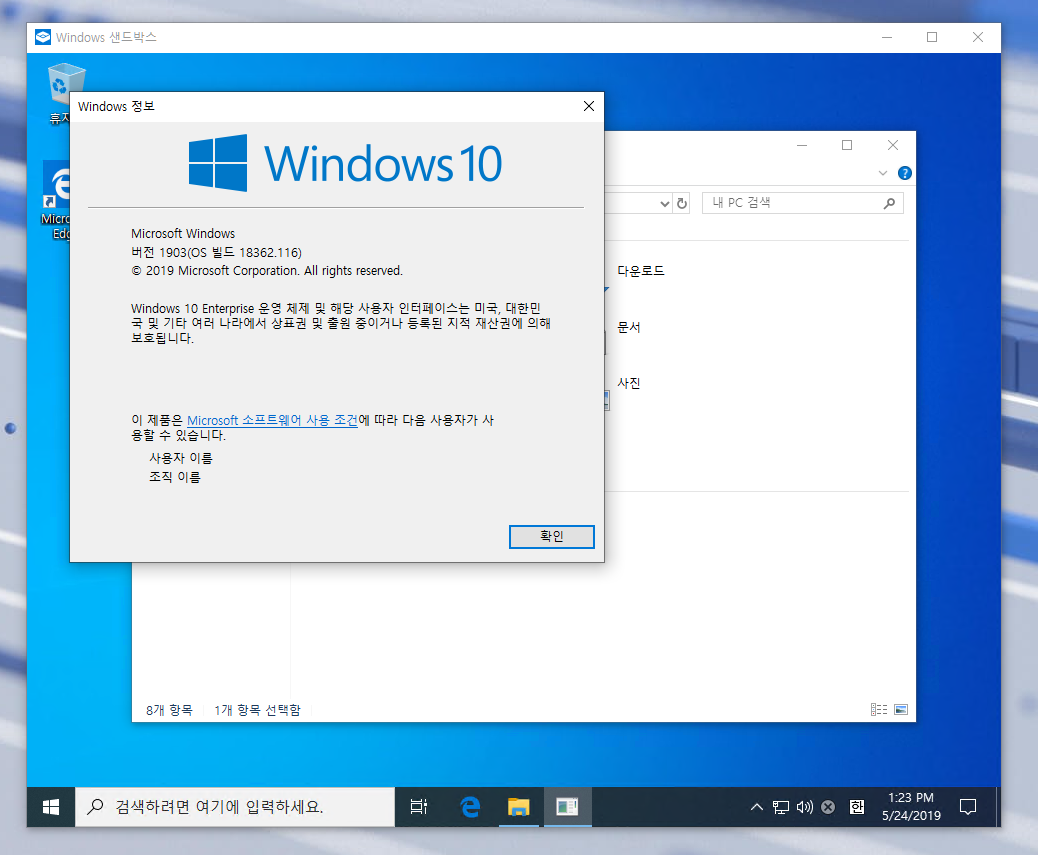Close the Windows 정보 dialog
1038x855 pixels.
click(x=589, y=106)
